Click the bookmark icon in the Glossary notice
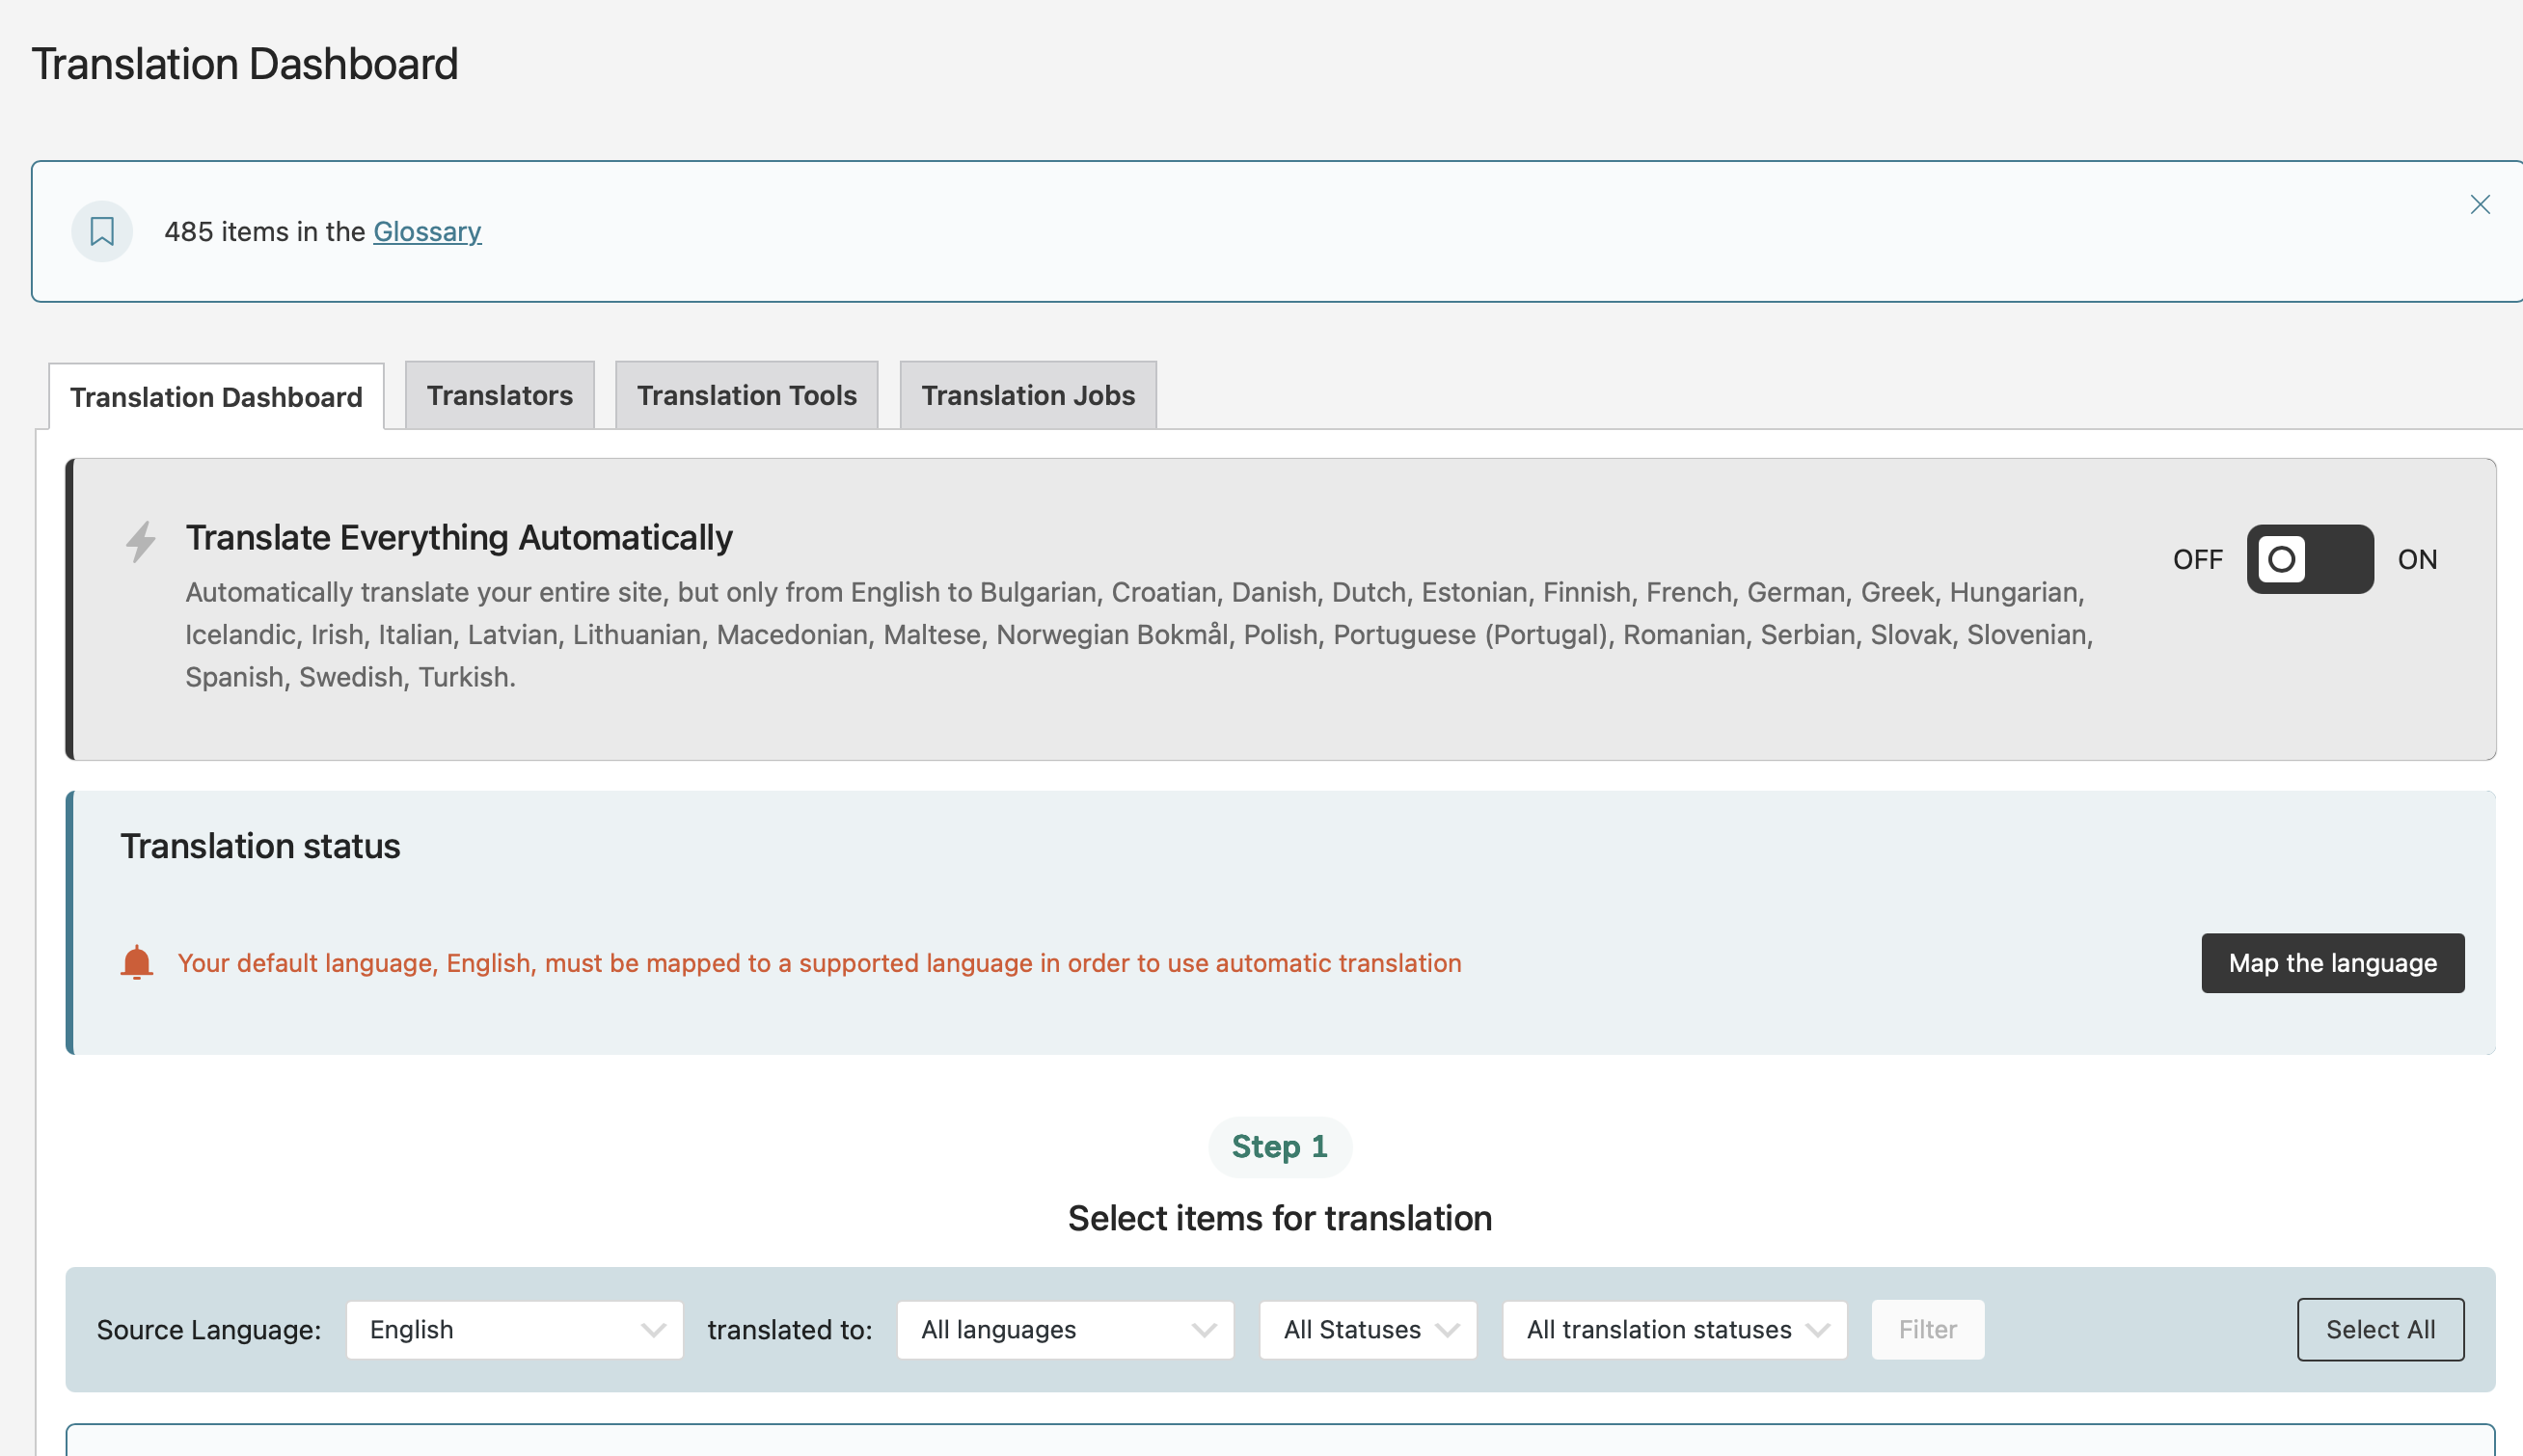 click(102, 231)
